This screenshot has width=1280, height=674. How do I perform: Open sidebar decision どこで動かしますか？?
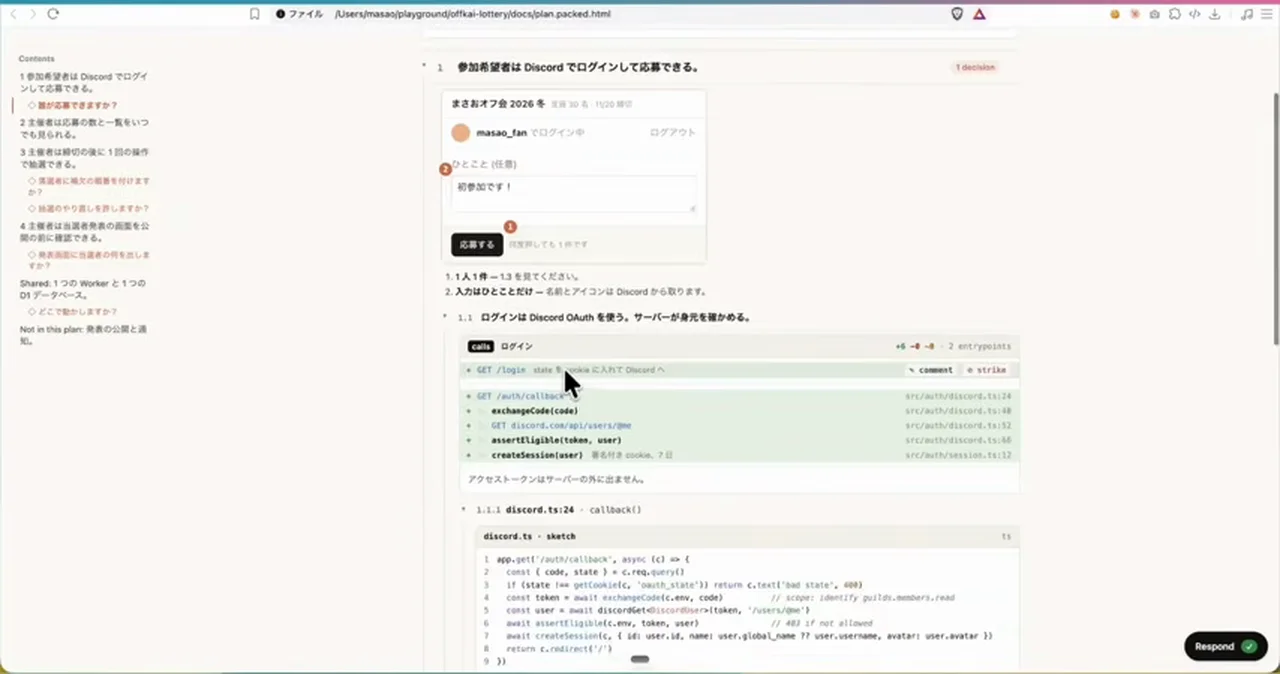pyautogui.click(x=73, y=312)
